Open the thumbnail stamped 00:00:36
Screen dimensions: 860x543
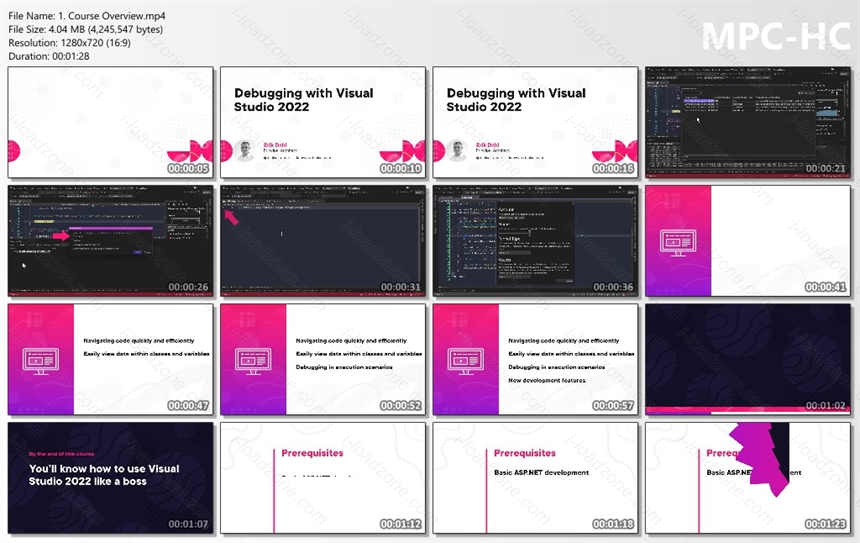(535, 241)
